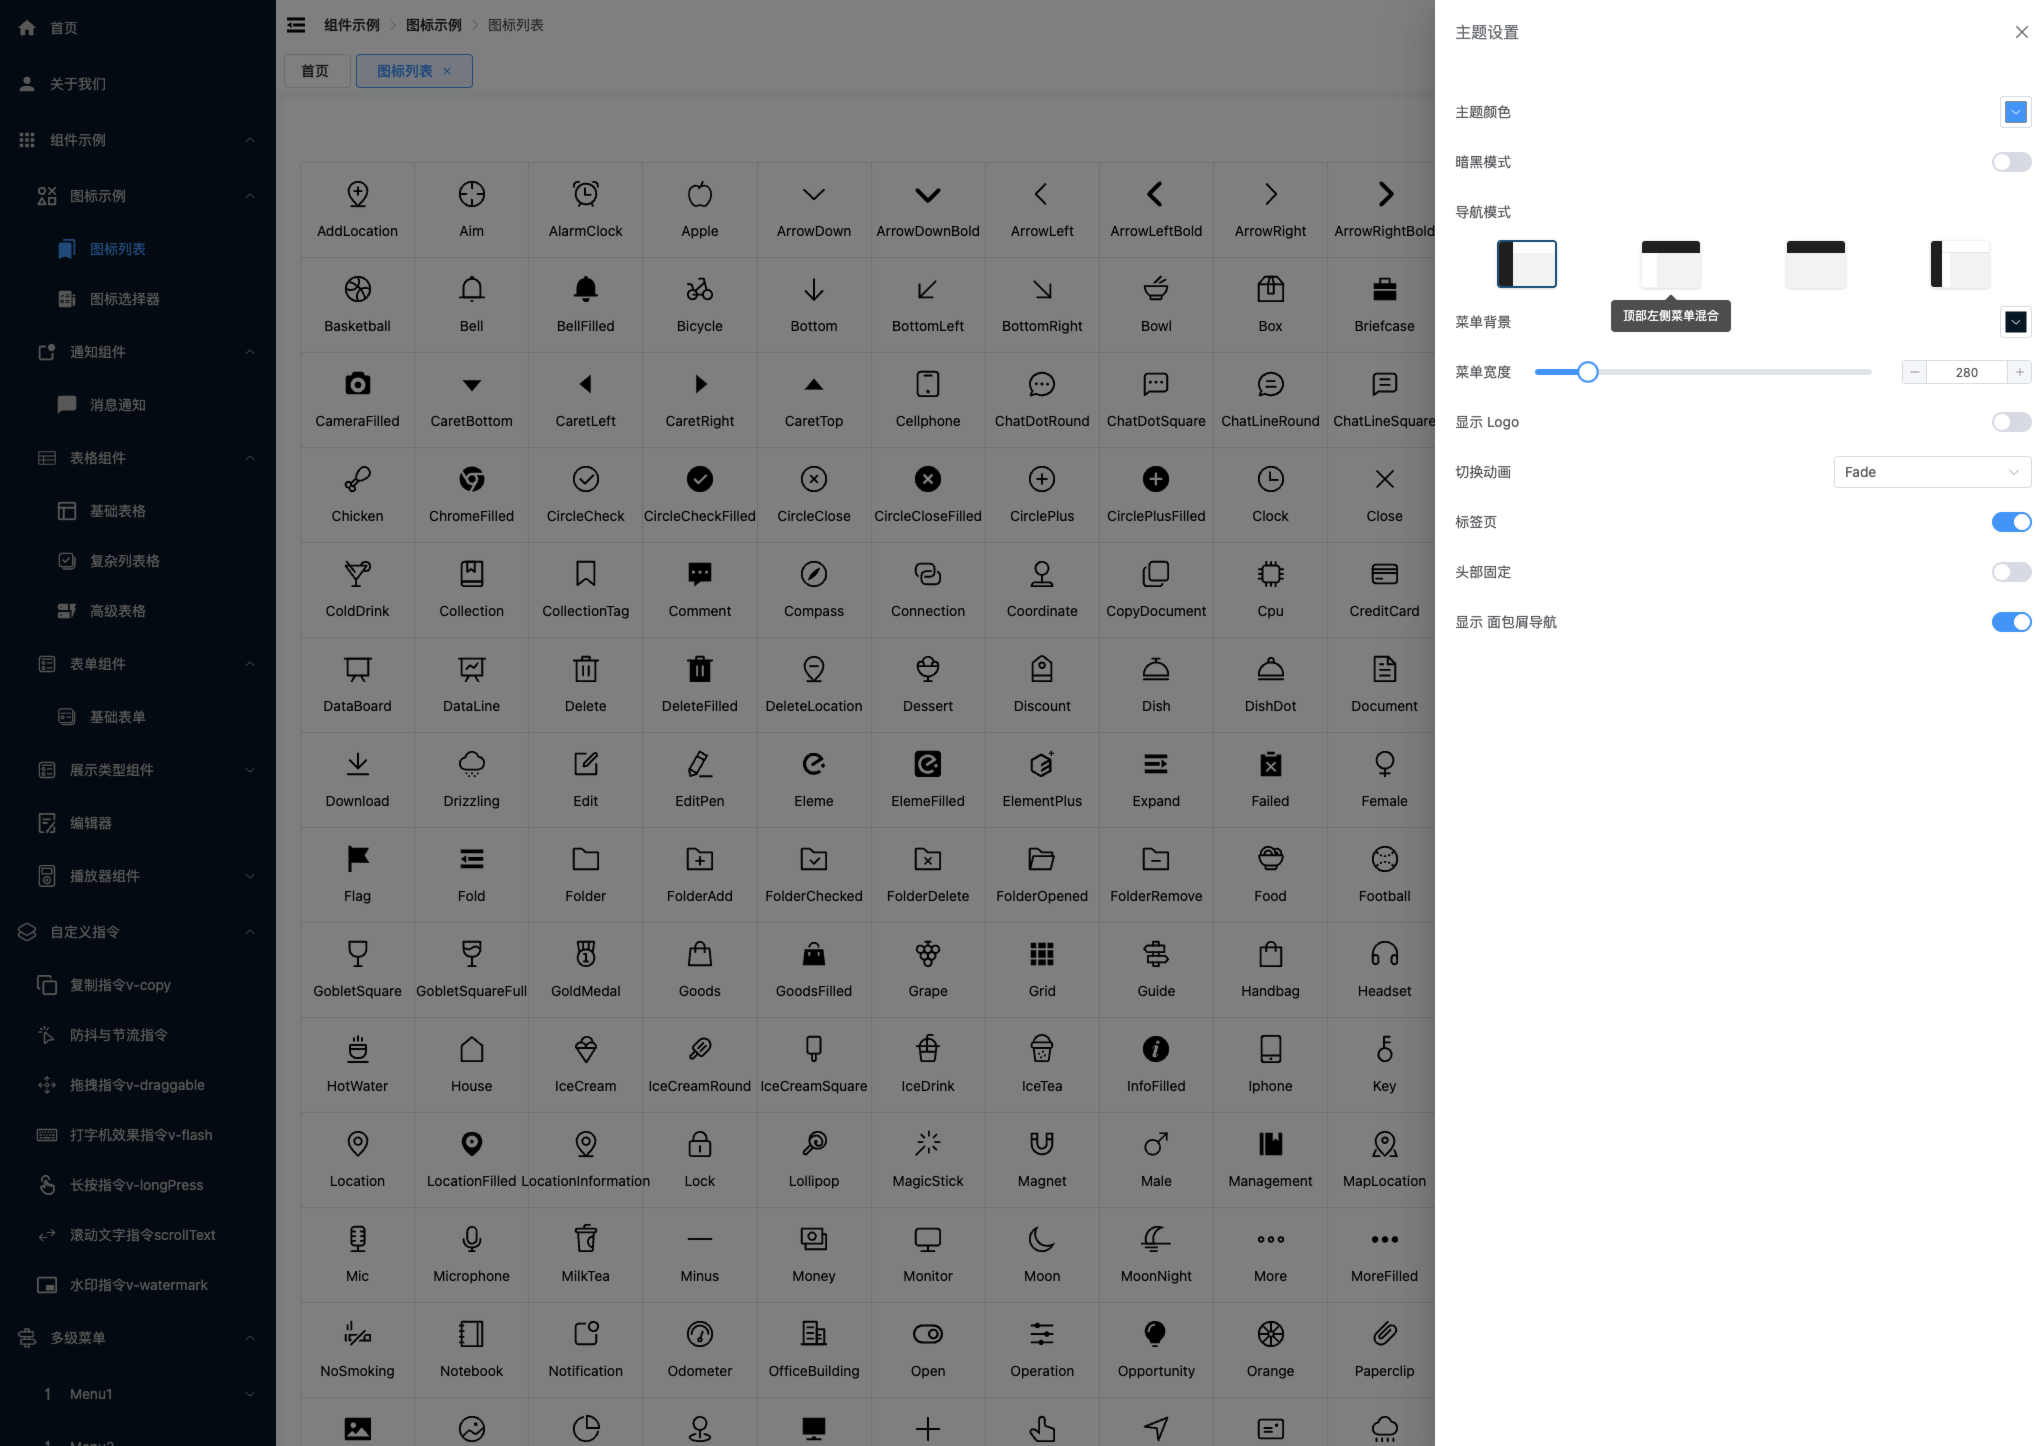Disable the 标签页 tabs switch
Image resolution: width=2043 pixels, height=1446 pixels.
tap(2010, 522)
